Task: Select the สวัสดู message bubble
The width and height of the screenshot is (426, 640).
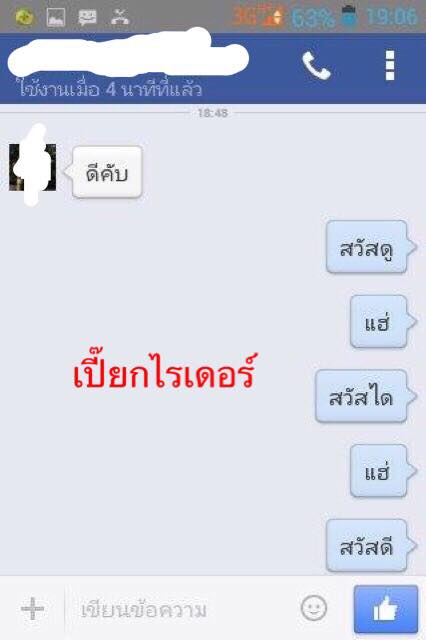Action: coord(371,247)
